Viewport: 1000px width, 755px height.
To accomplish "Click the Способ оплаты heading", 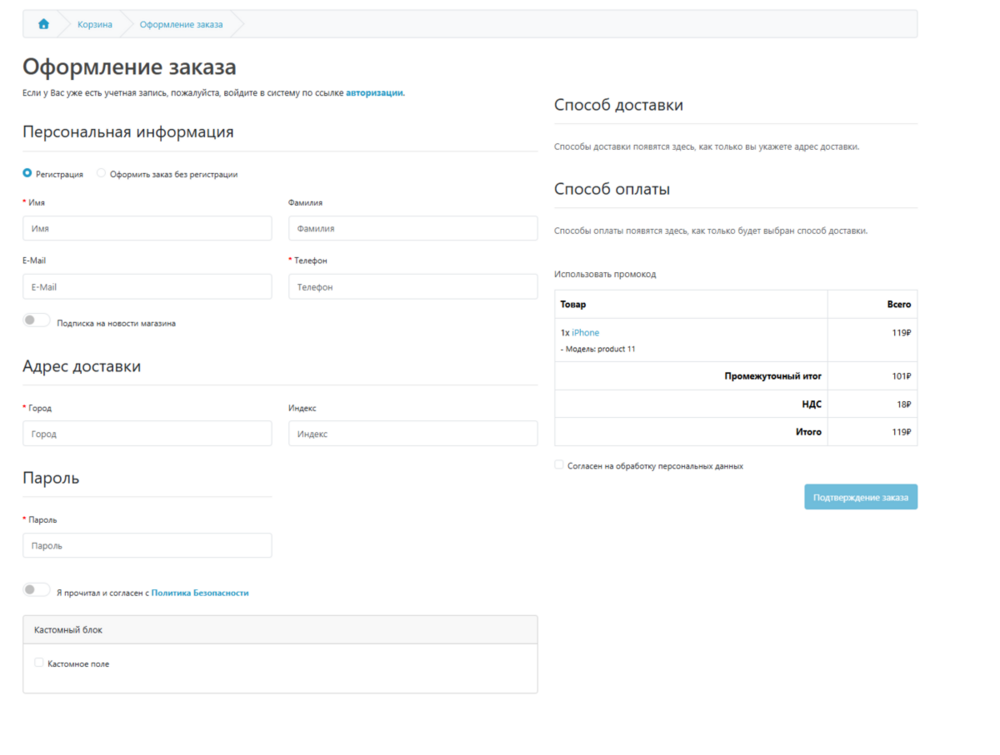I will 612,189.
